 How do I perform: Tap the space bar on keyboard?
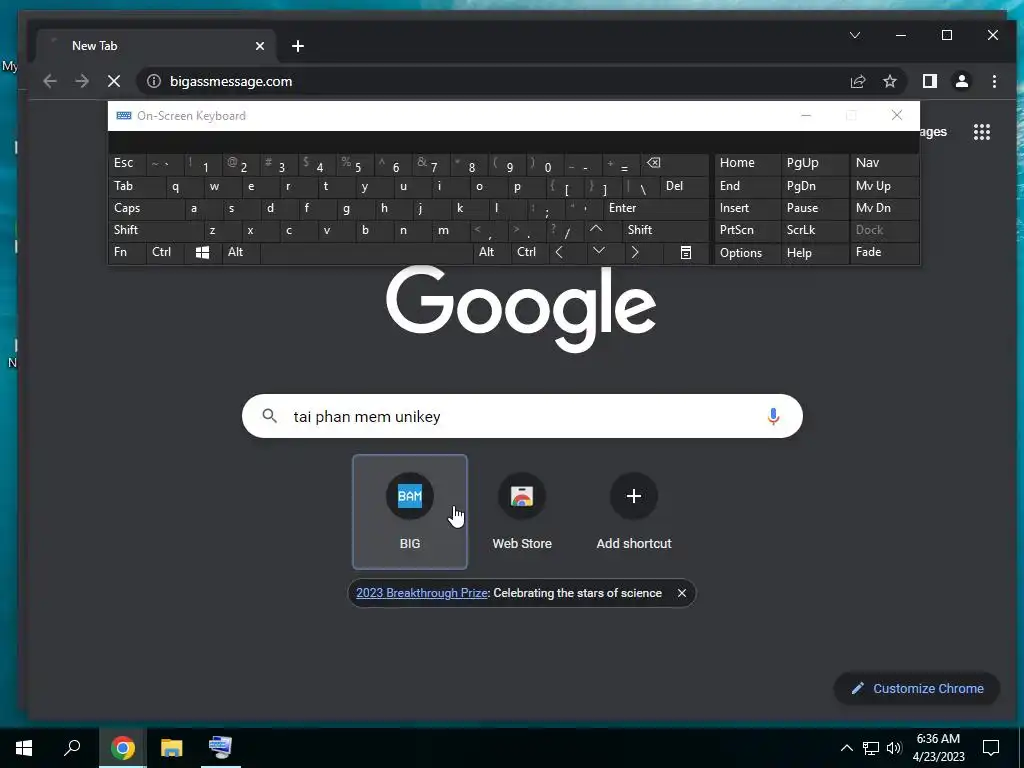coord(366,253)
